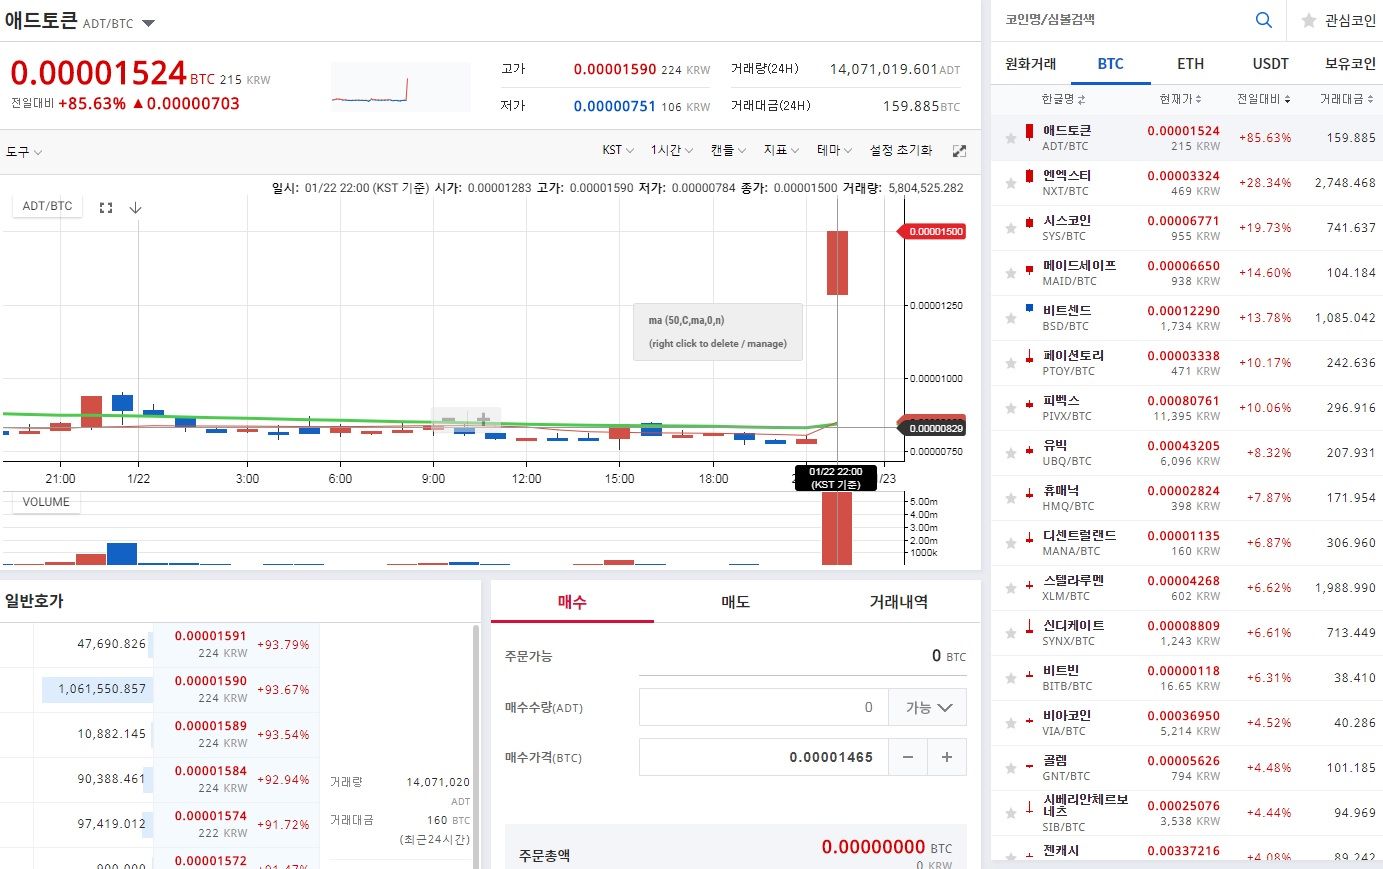Click the magnifier search icon
Viewport: 1383px width, 869px height.
click(1263, 20)
